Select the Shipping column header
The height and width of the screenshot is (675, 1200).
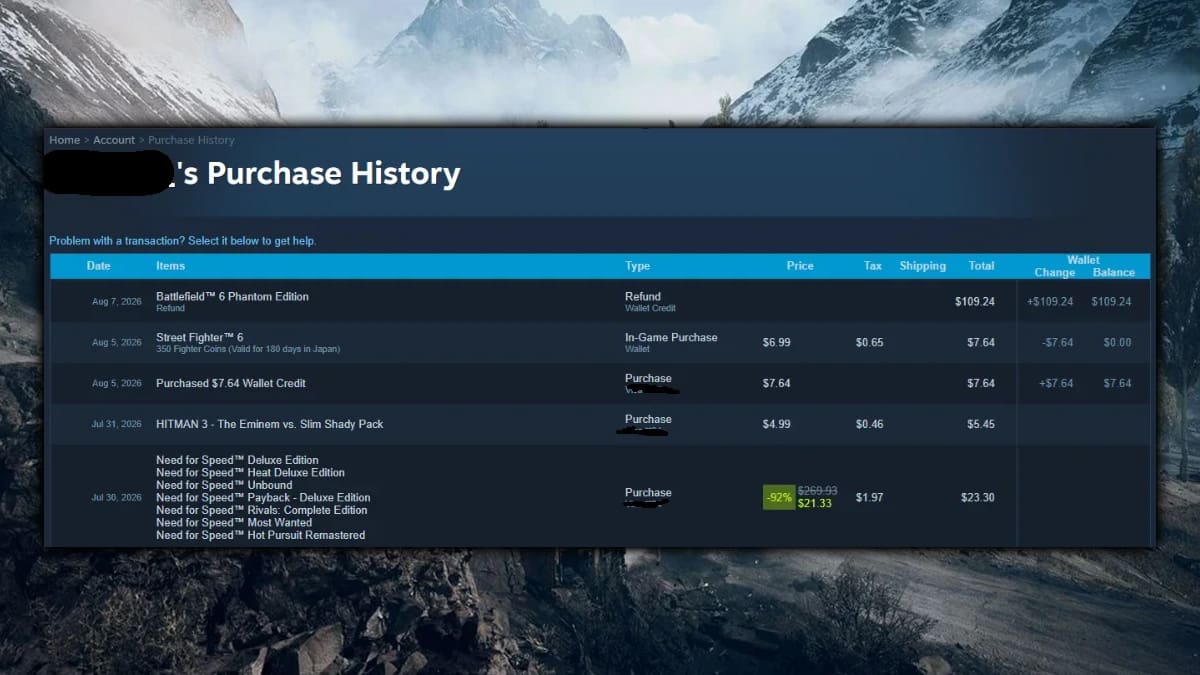click(922, 266)
